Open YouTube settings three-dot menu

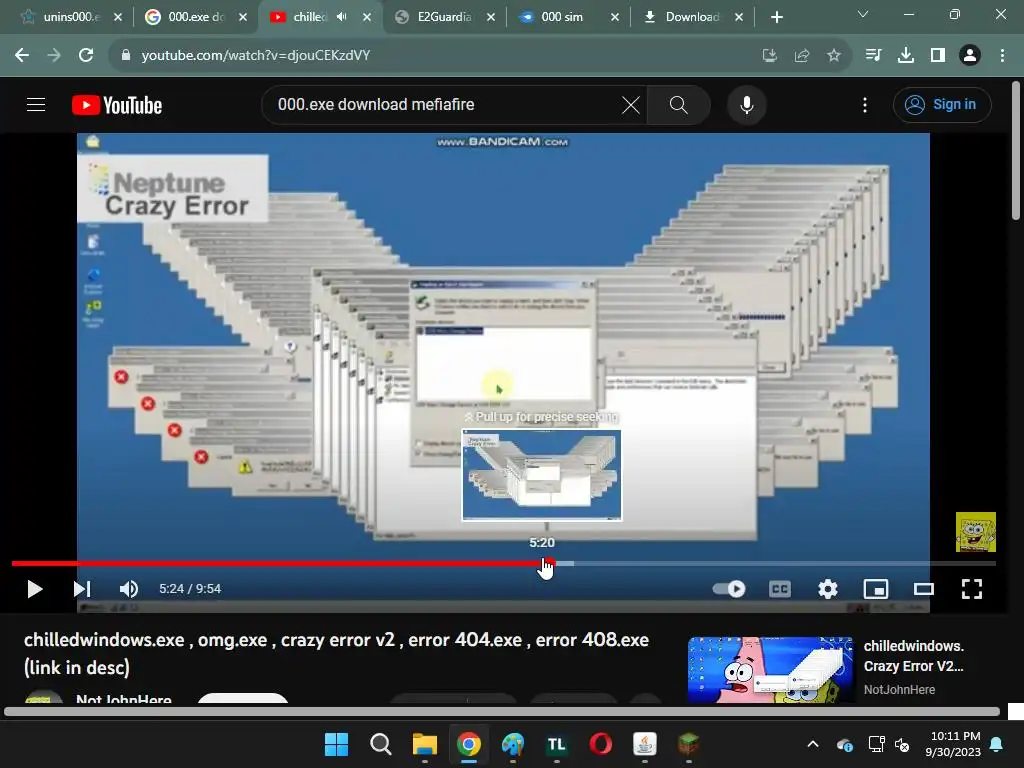865,104
